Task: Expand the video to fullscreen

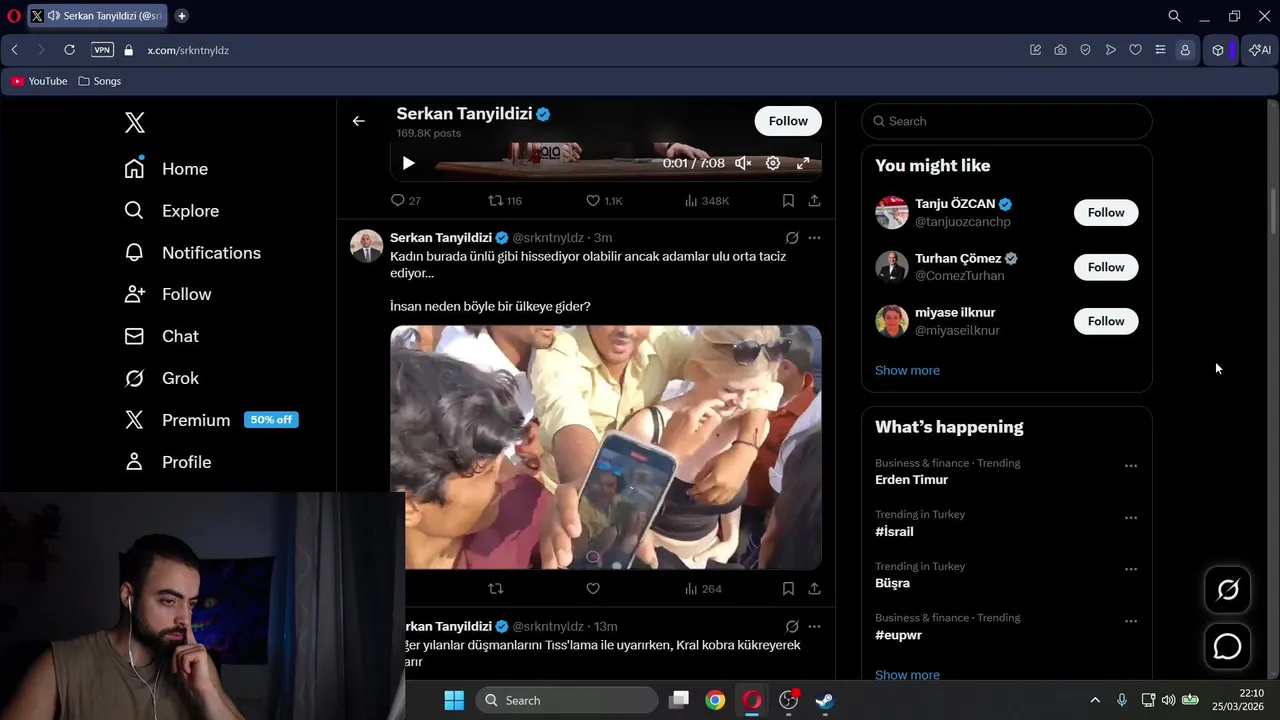Action: (x=803, y=163)
